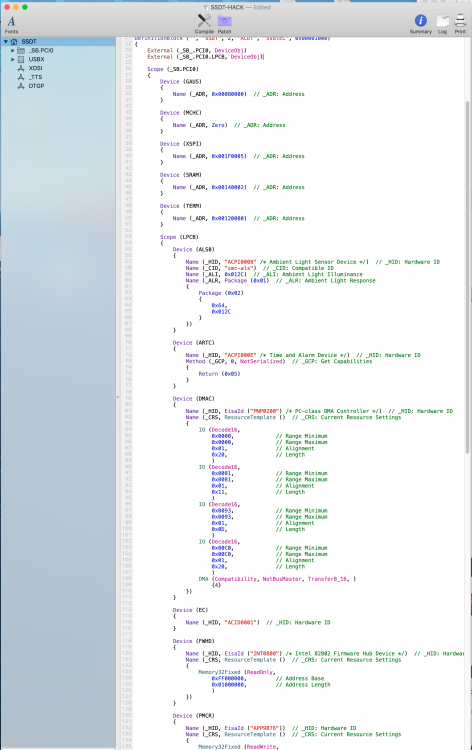
Task: Click the Device (XSPI) line
Action: [x=181, y=144]
